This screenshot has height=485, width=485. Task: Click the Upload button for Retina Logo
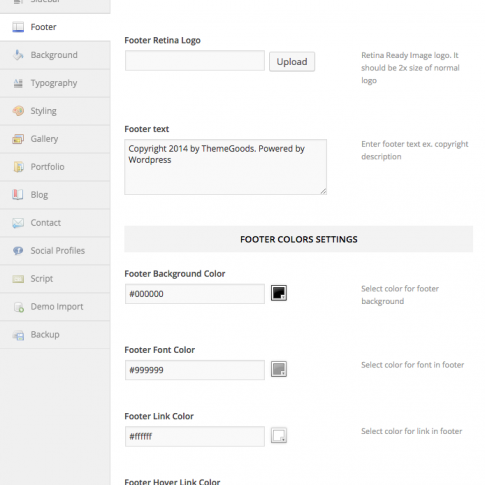click(292, 62)
